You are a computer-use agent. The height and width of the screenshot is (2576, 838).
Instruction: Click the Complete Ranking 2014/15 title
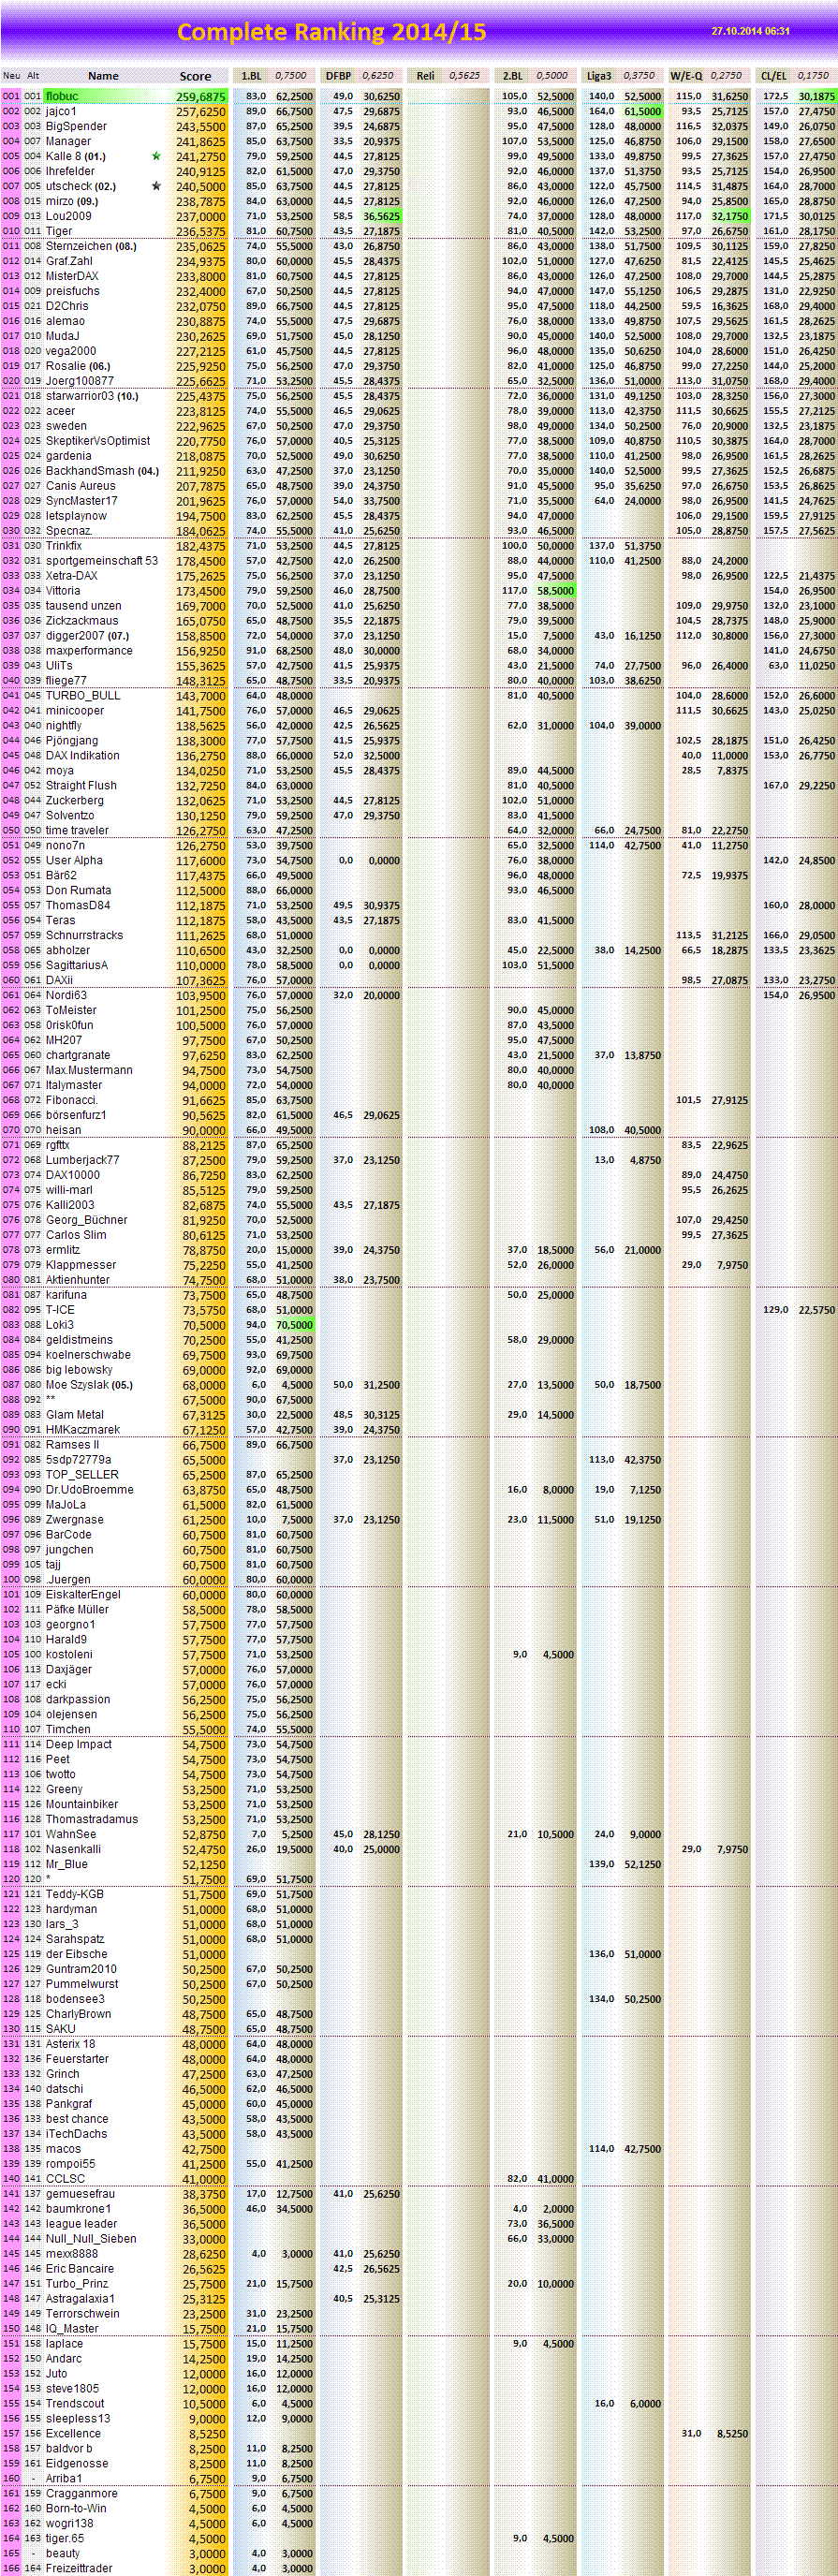pyautogui.click(x=331, y=32)
